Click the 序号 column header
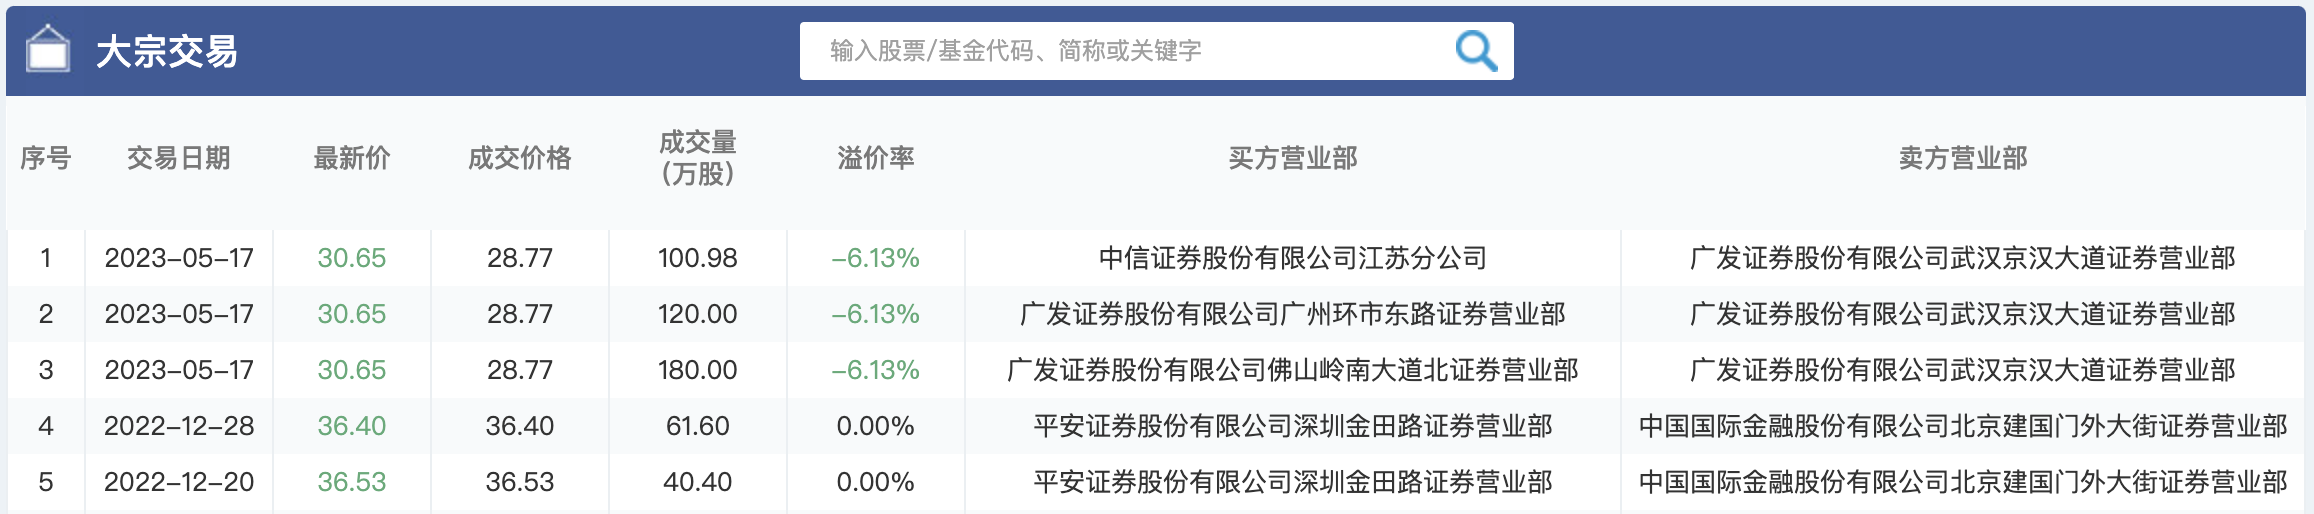2314x514 pixels. tap(45, 158)
